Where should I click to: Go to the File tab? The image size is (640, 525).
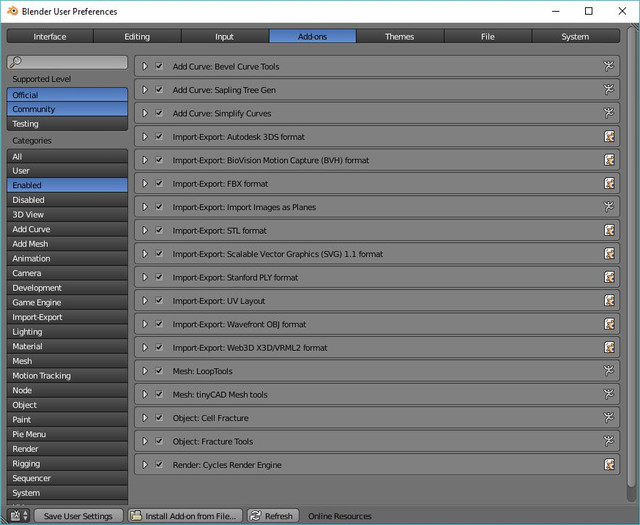coord(488,36)
